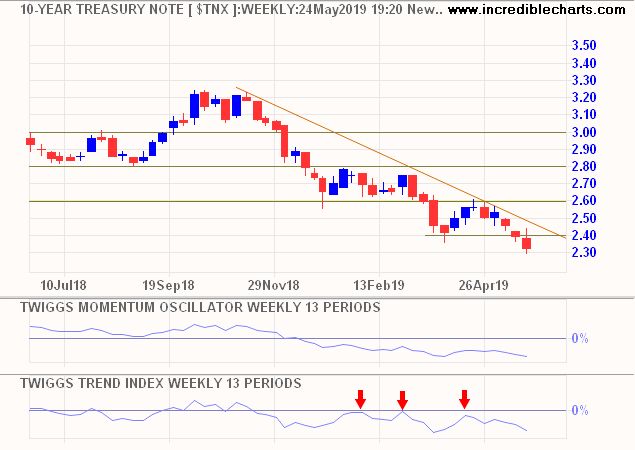Image resolution: width=635 pixels, height=450 pixels.
Task: Click the 3.30 price axis label
Action: [x=584, y=81]
